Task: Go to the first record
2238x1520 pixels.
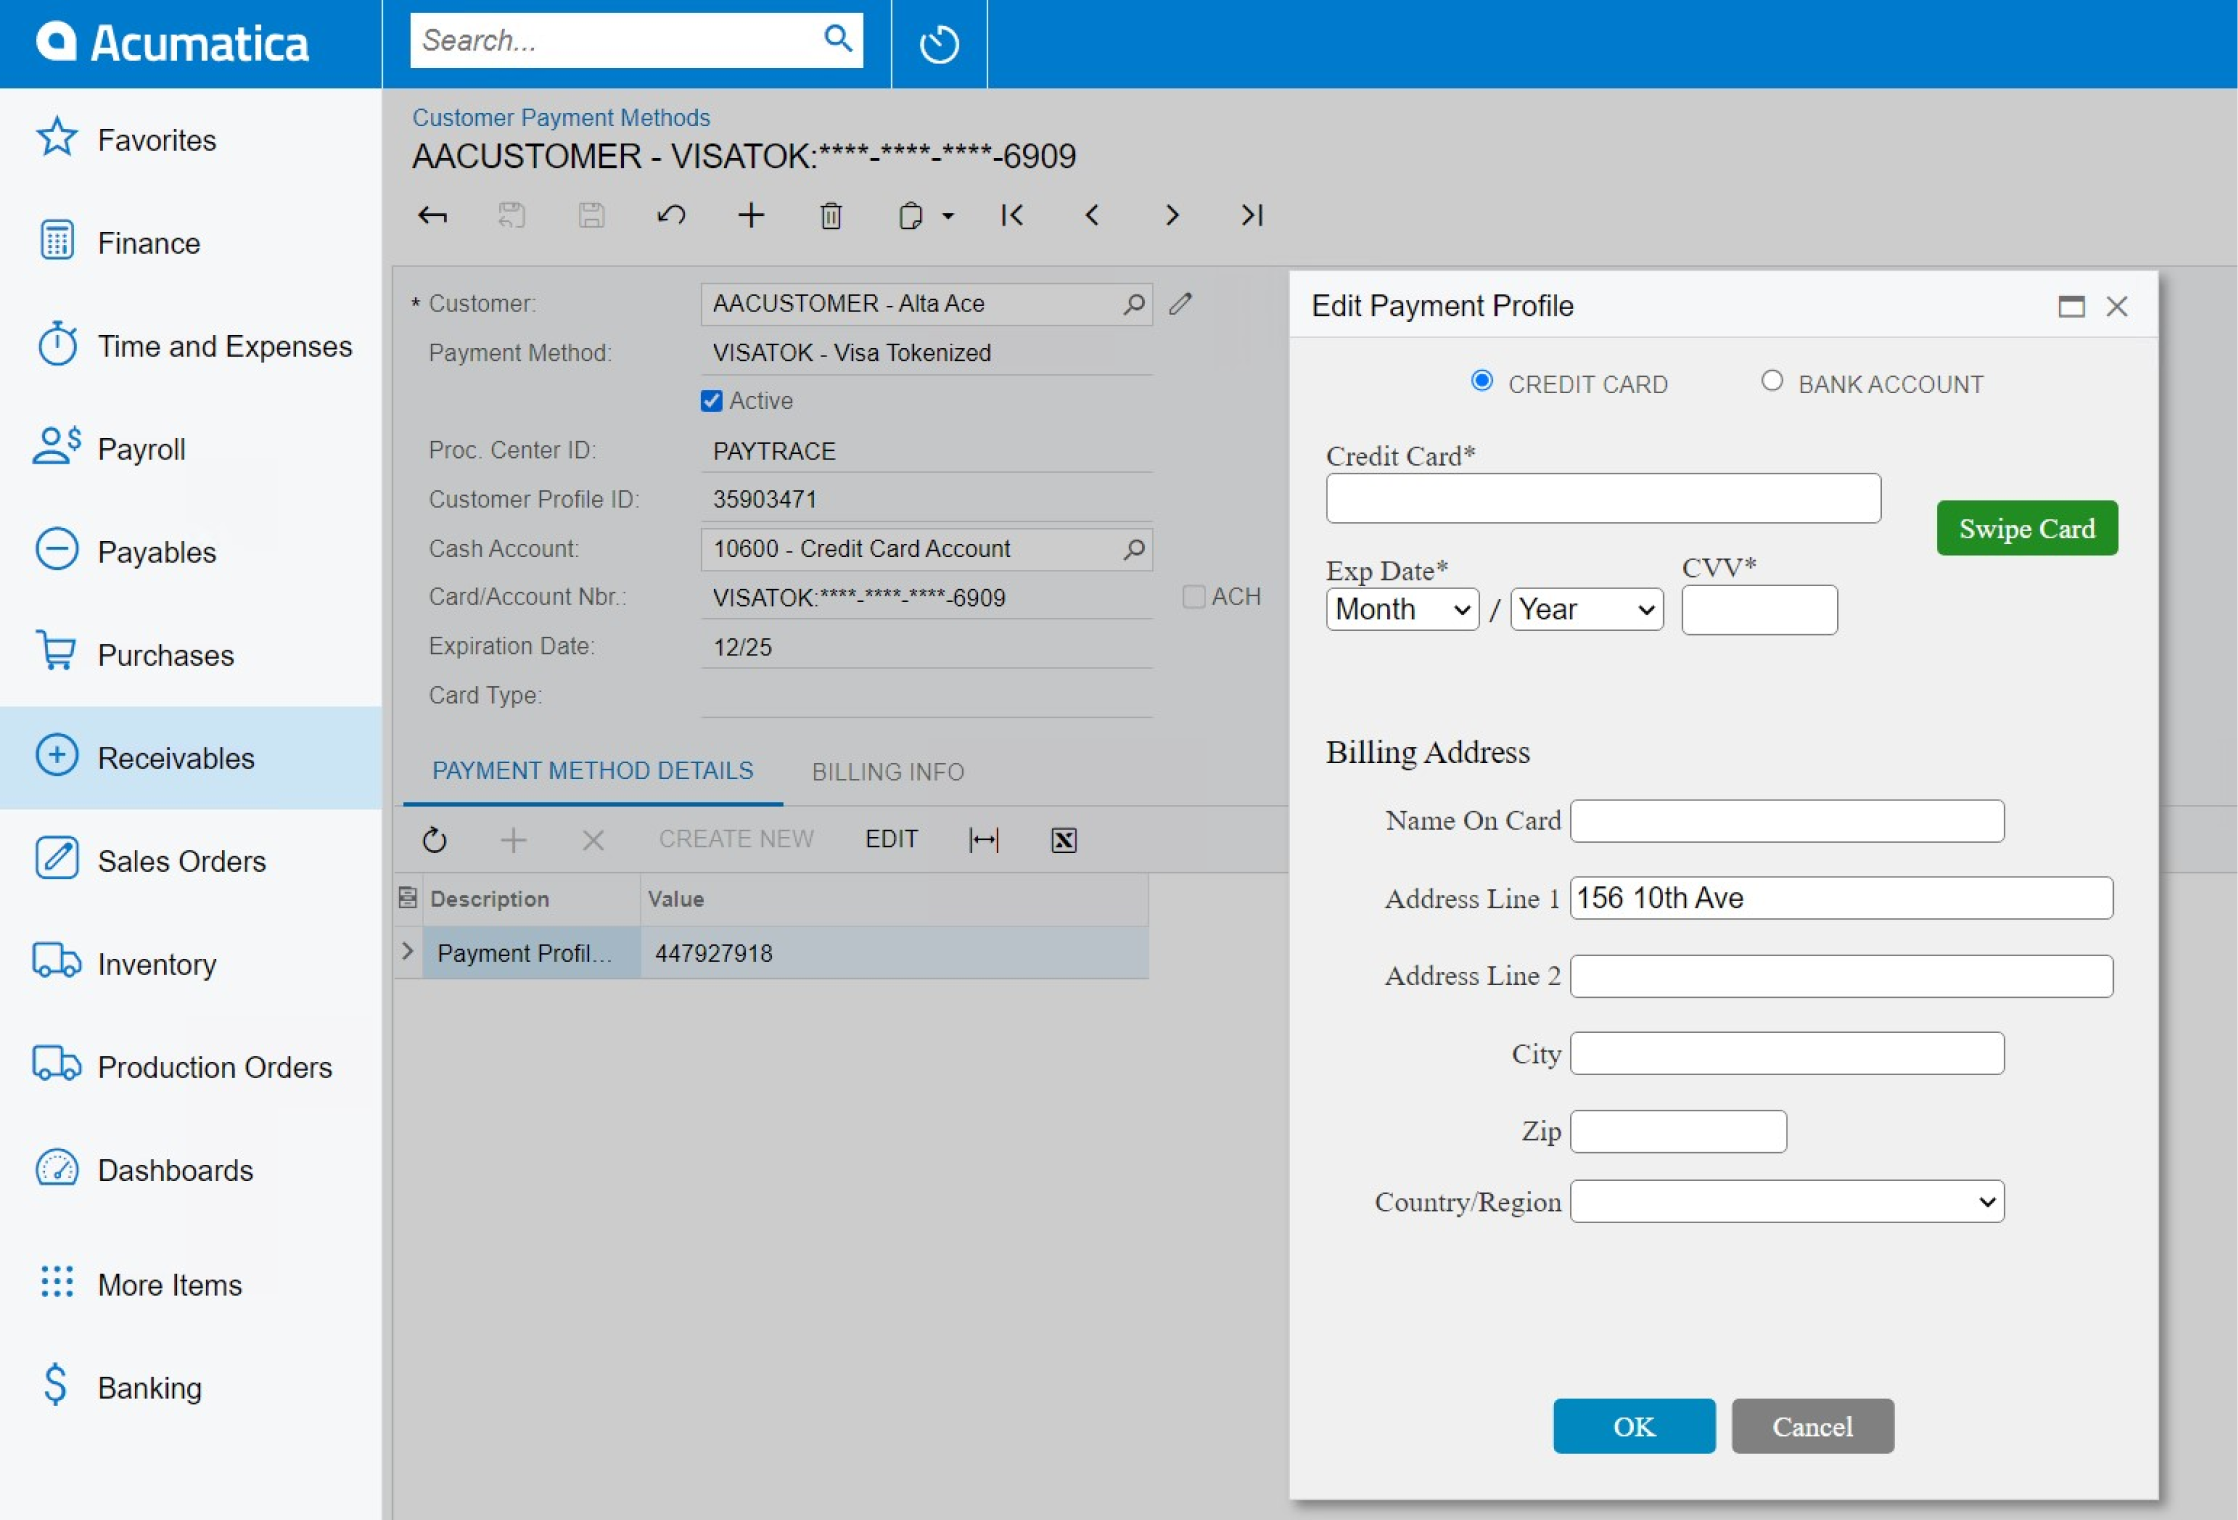Action: 1012,215
